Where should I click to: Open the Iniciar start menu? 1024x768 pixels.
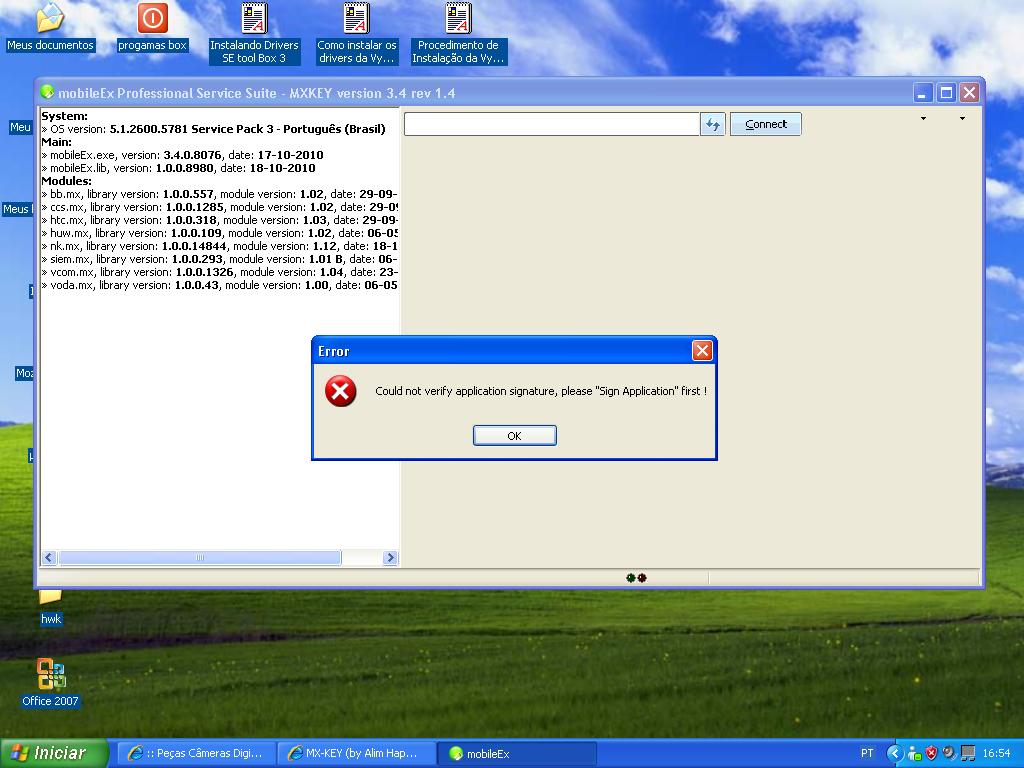54,753
